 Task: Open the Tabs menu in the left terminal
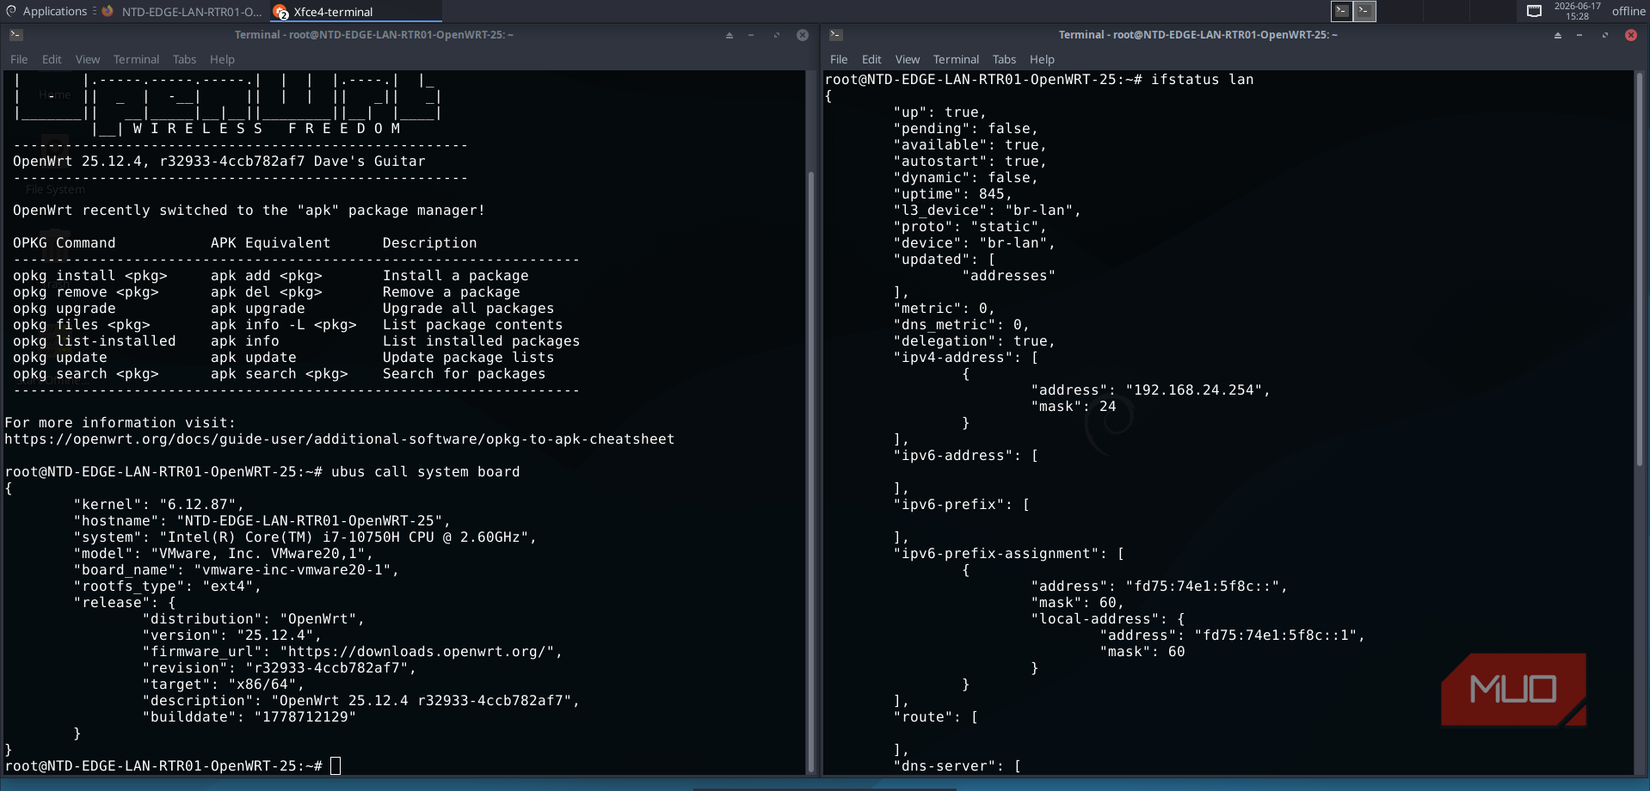pyautogui.click(x=184, y=59)
